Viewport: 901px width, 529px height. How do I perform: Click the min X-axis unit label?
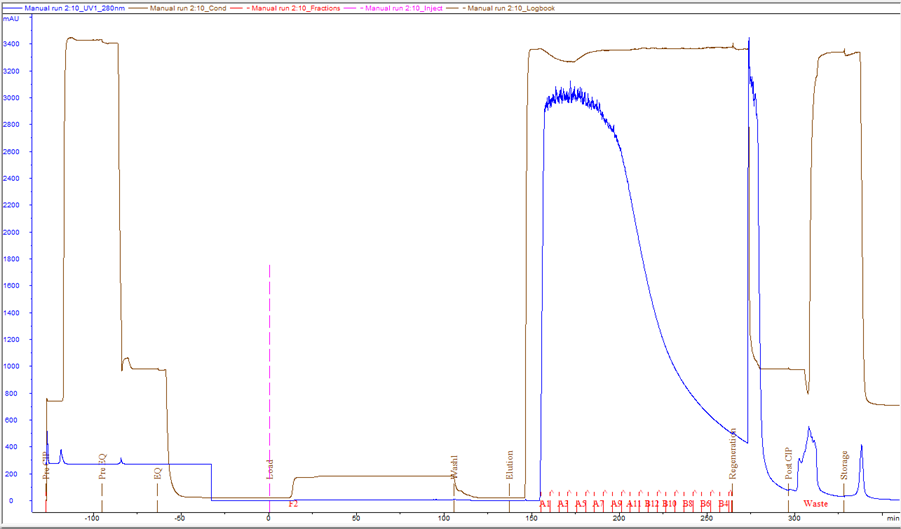pos(891,519)
